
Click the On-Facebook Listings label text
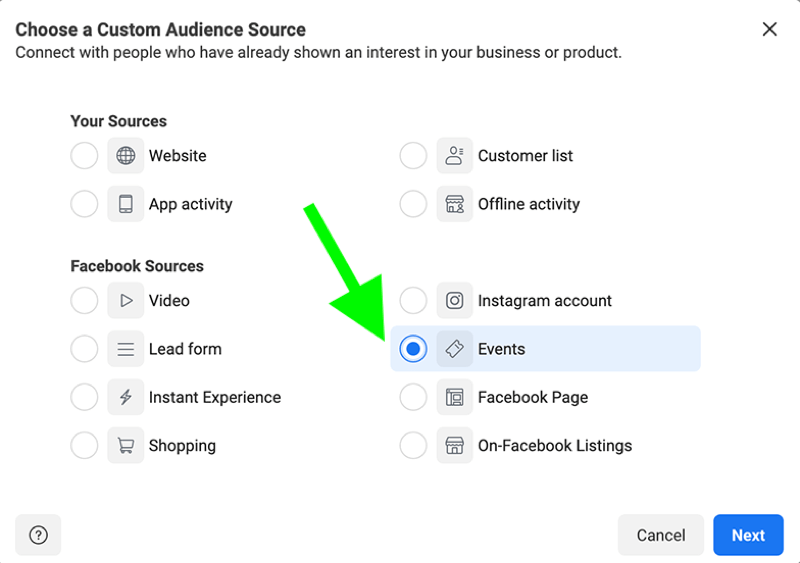pyautogui.click(x=555, y=446)
